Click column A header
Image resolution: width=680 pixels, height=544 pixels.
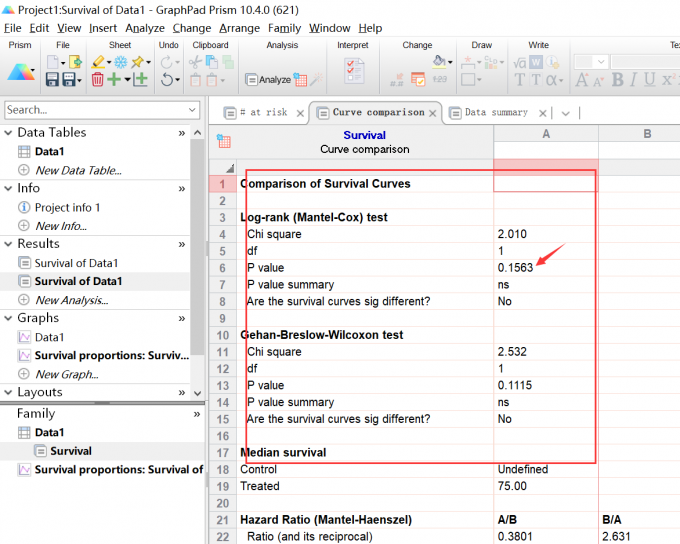pyautogui.click(x=546, y=134)
